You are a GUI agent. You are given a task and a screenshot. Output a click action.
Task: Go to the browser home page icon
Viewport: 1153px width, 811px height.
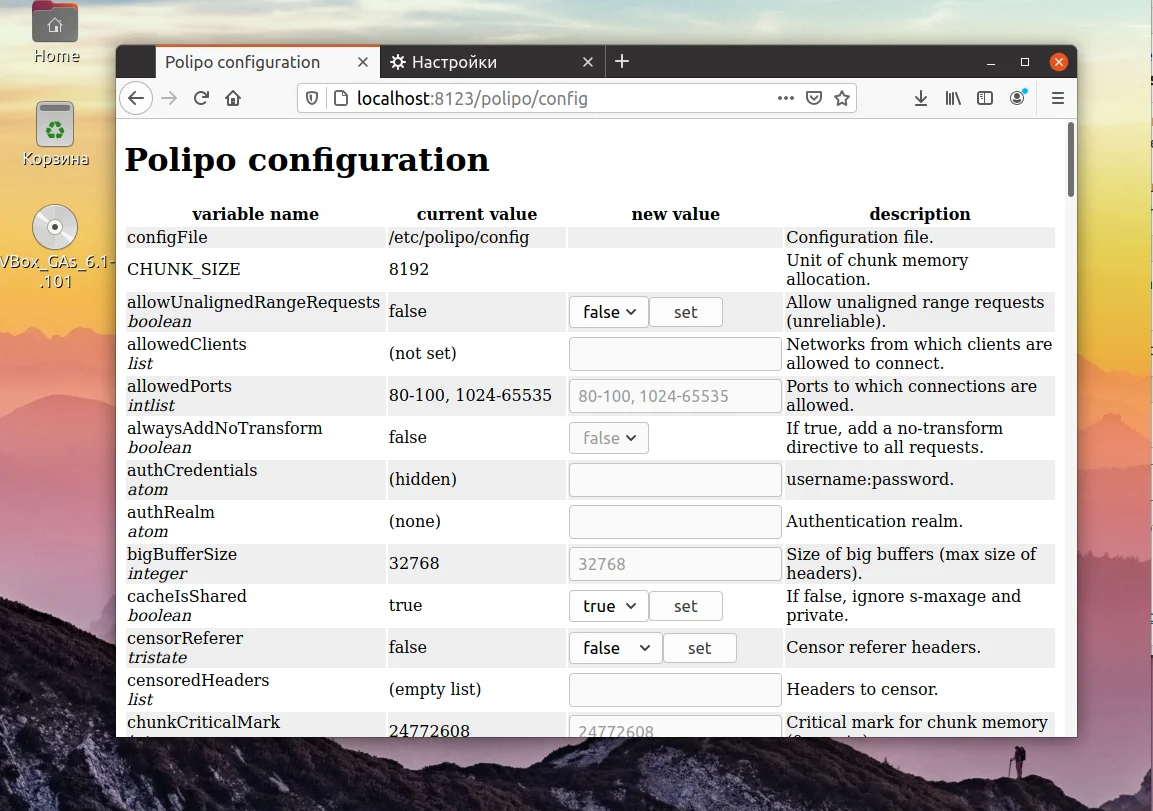click(x=233, y=98)
